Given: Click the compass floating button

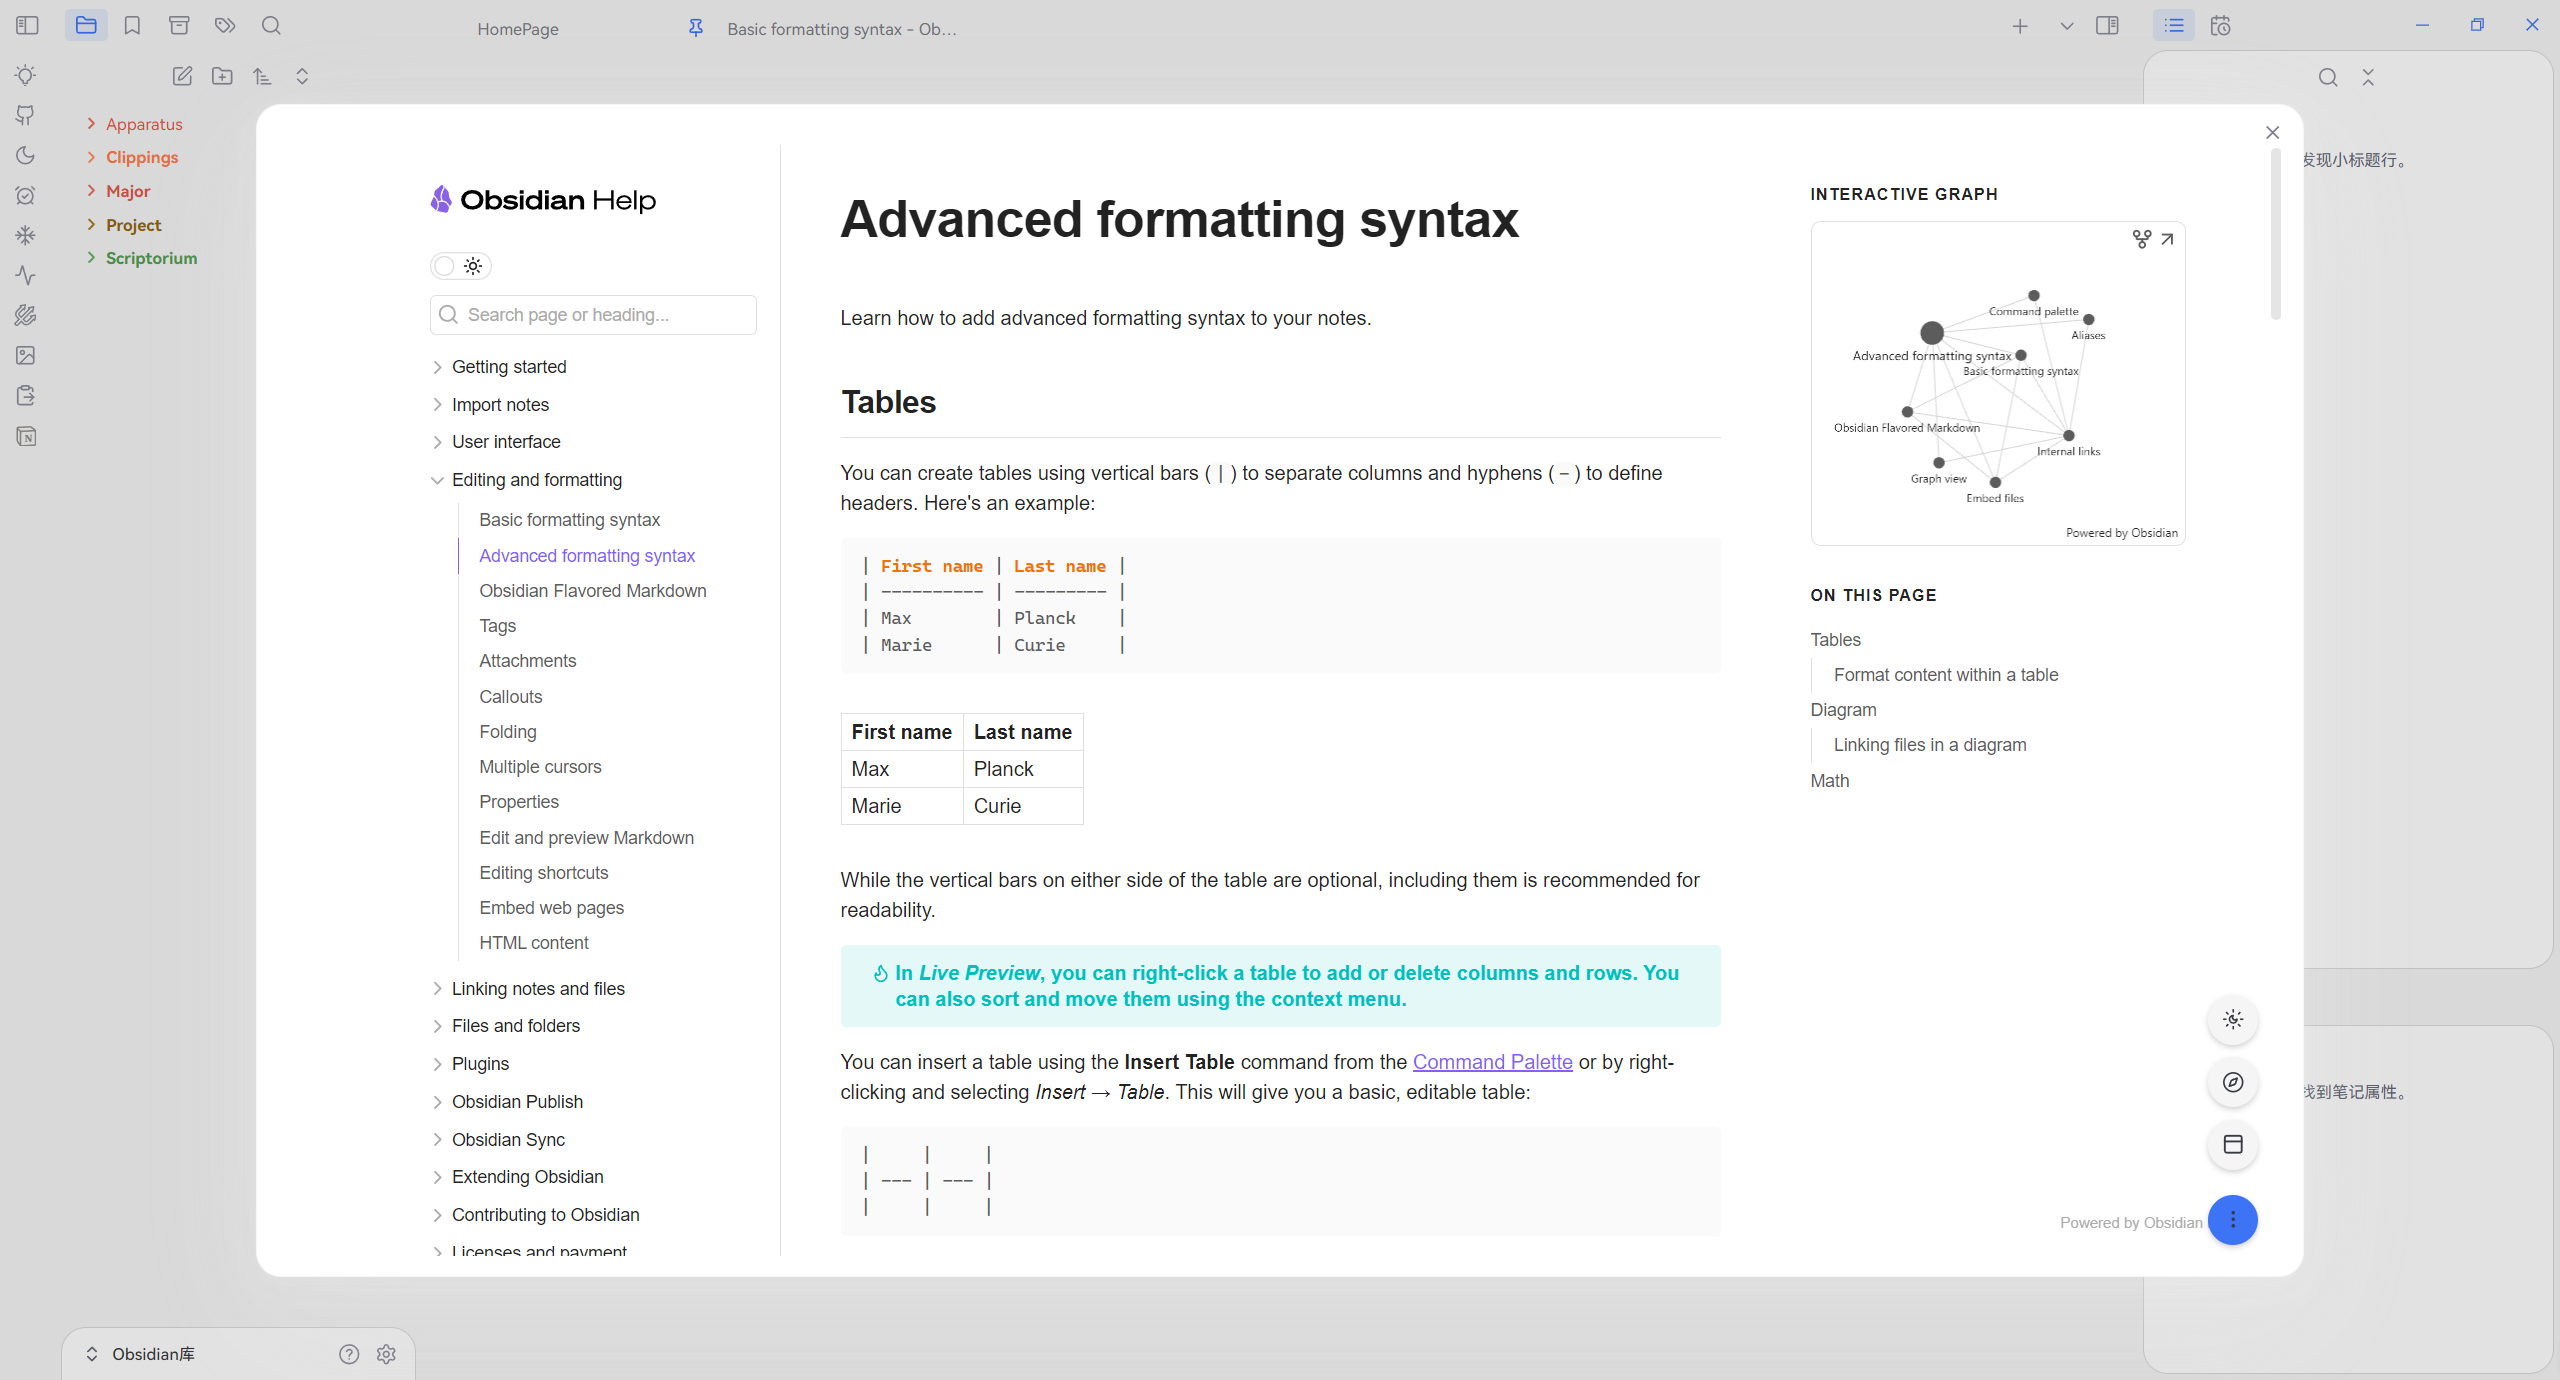Looking at the screenshot, I should point(2233,1082).
